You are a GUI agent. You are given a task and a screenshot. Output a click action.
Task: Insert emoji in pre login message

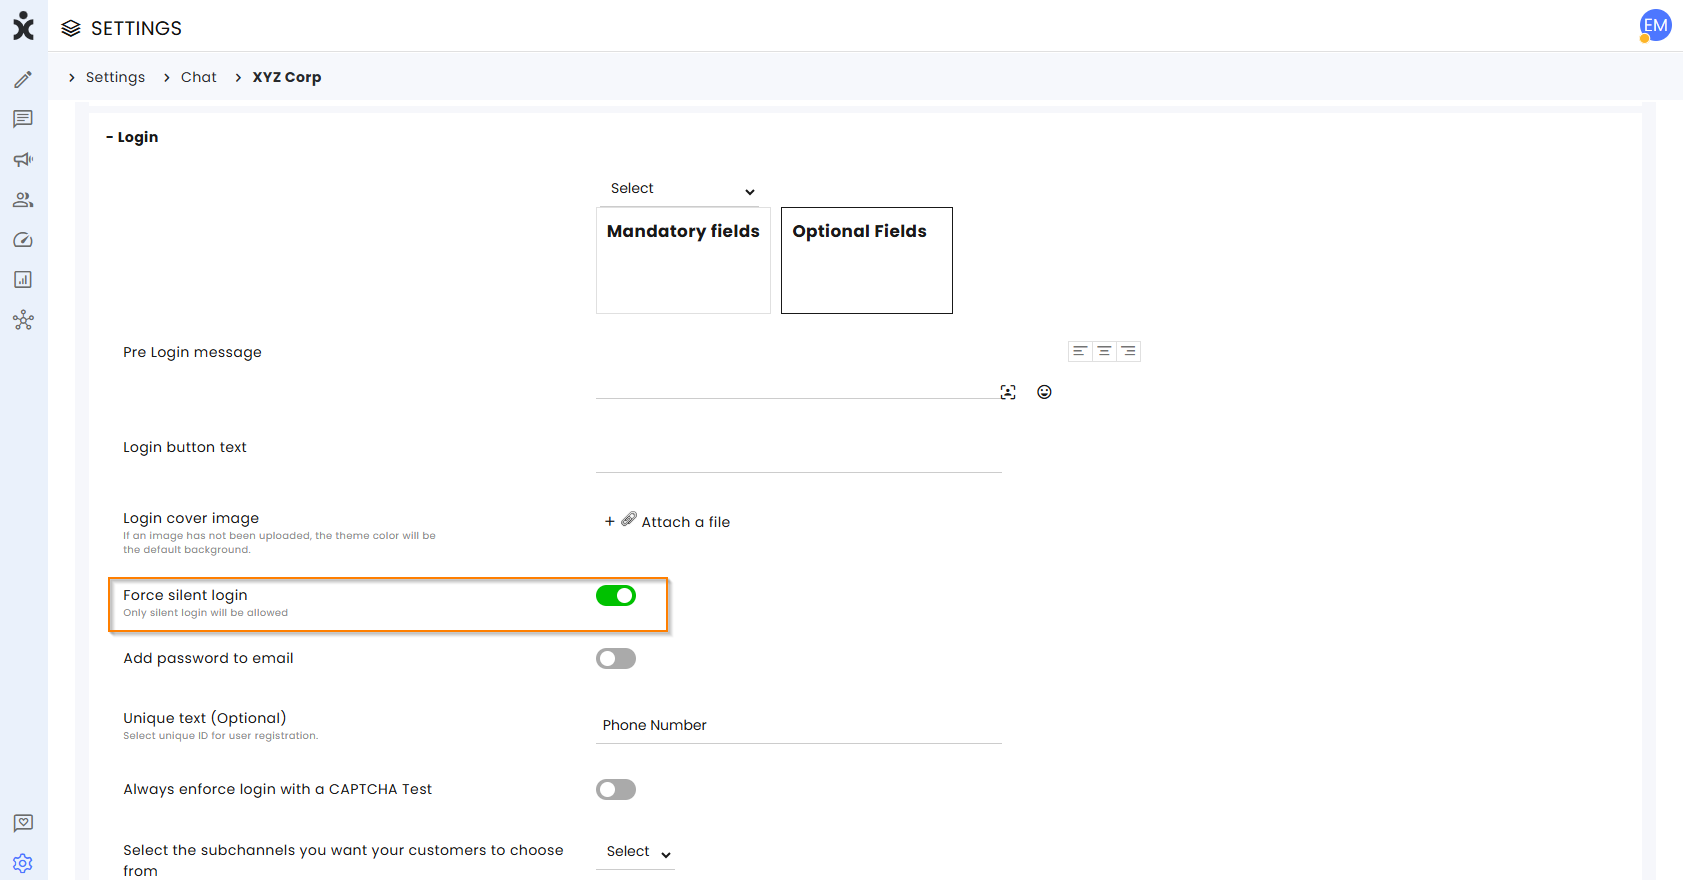[1044, 392]
